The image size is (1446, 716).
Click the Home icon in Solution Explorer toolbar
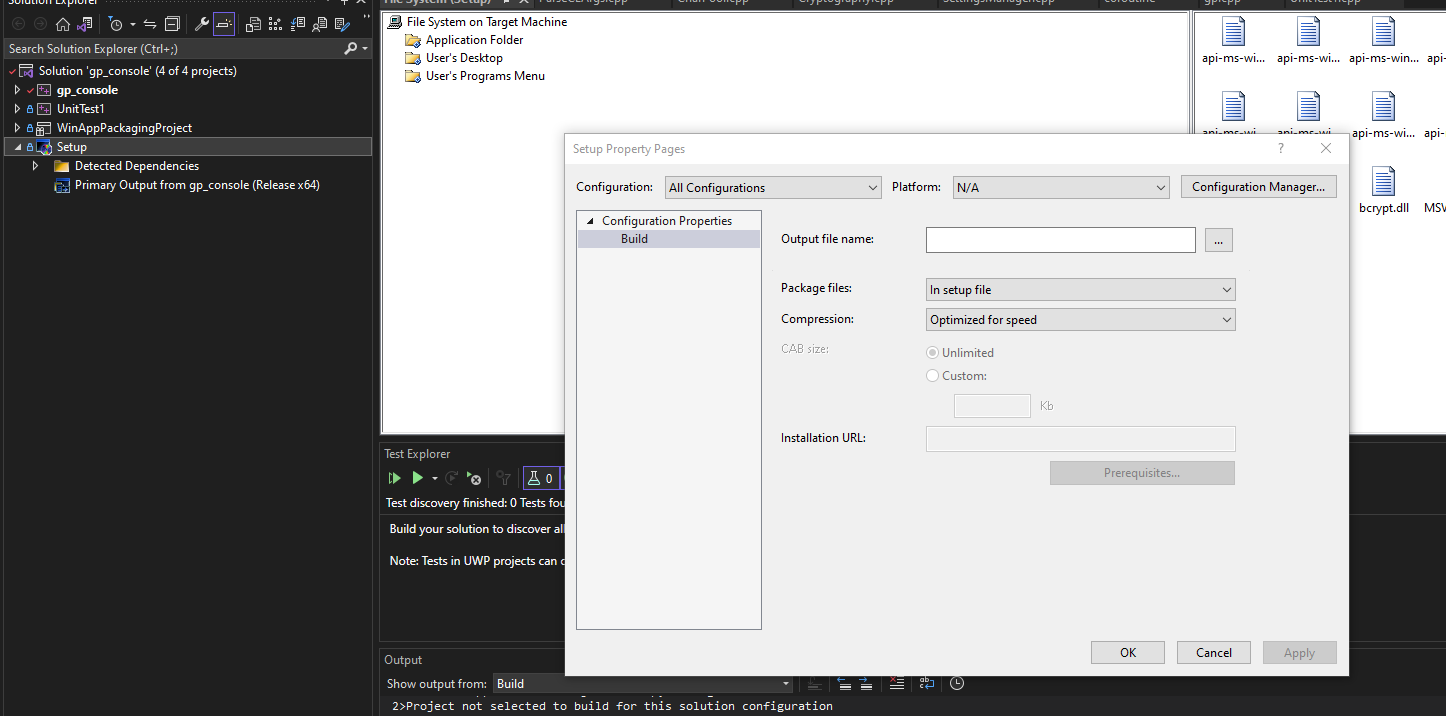click(63, 24)
